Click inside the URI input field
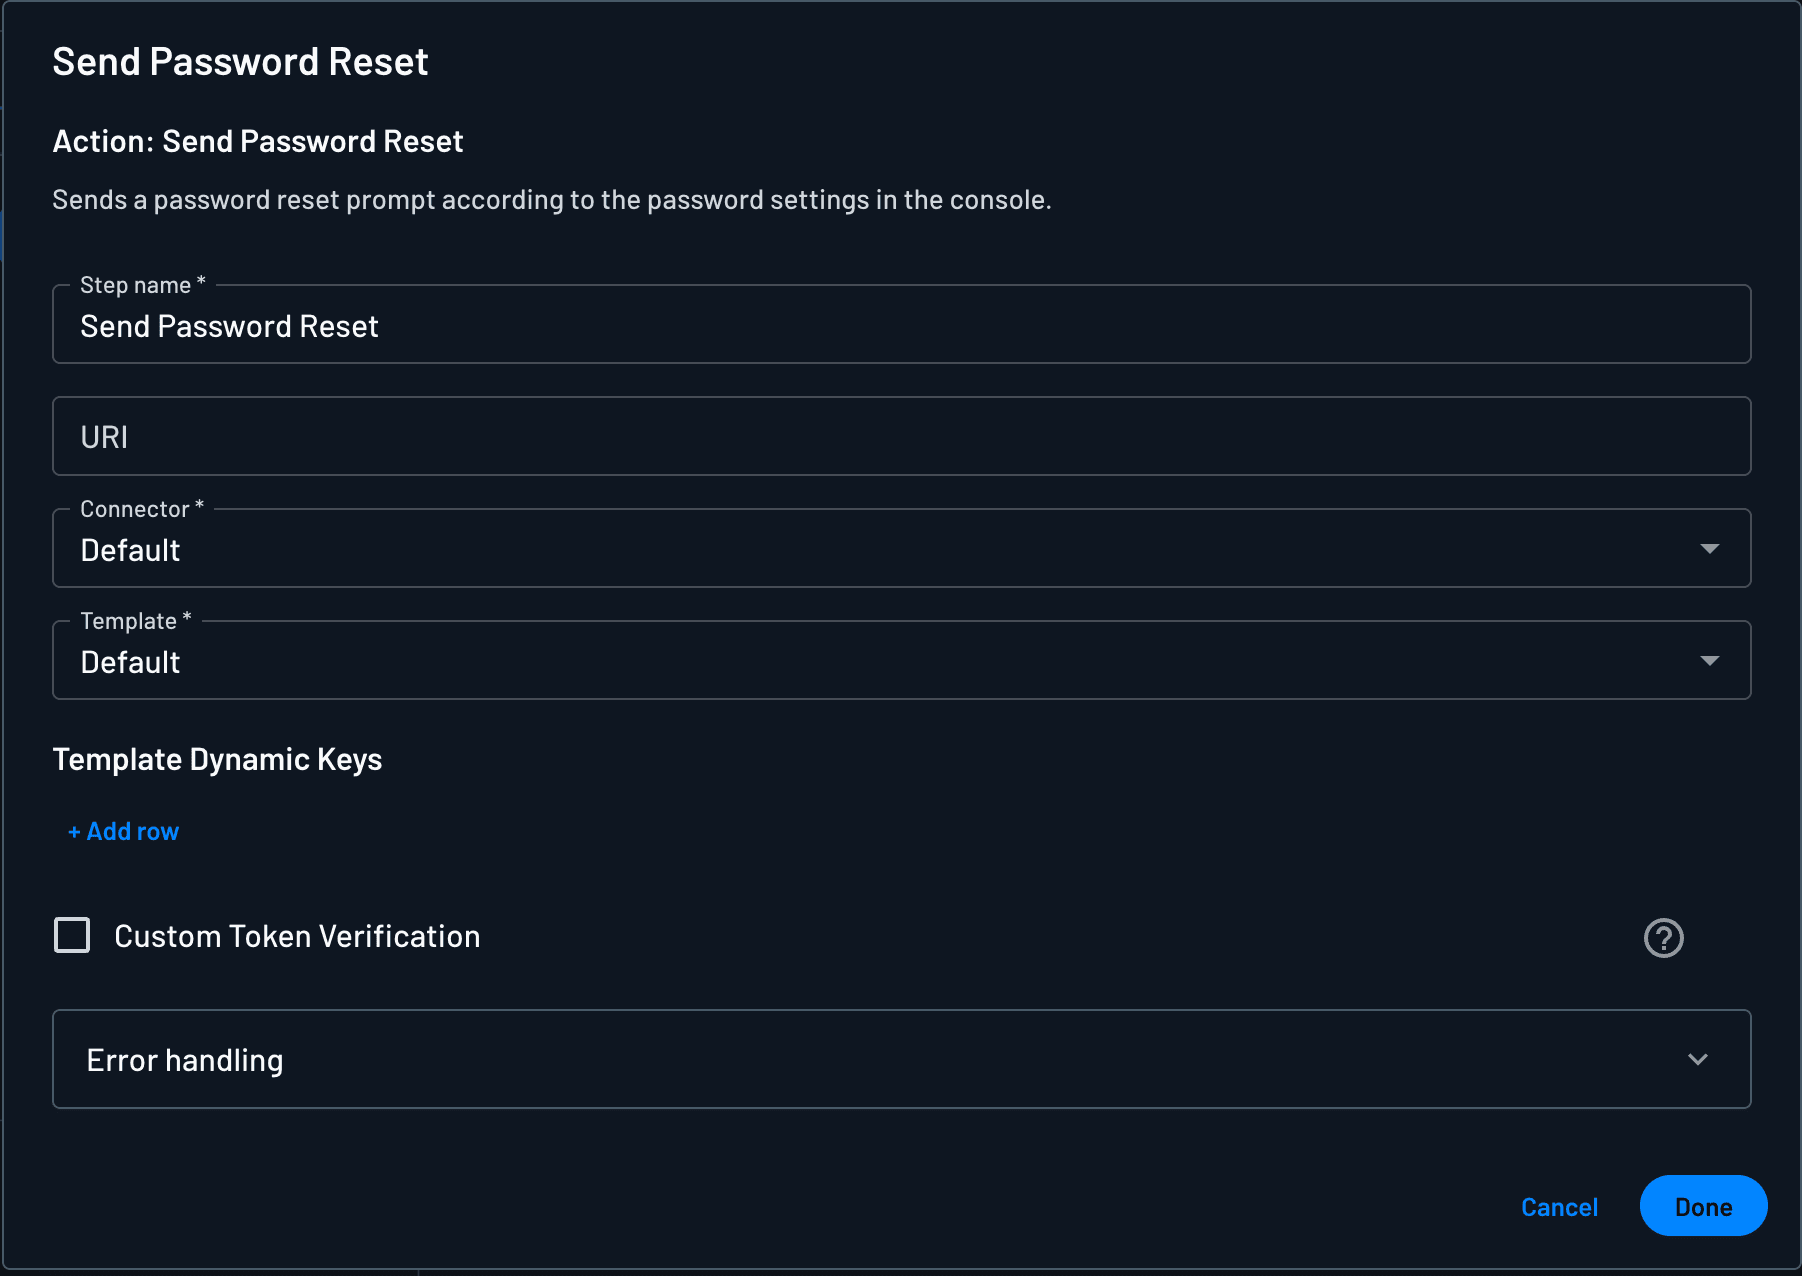 tap(900, 436)
